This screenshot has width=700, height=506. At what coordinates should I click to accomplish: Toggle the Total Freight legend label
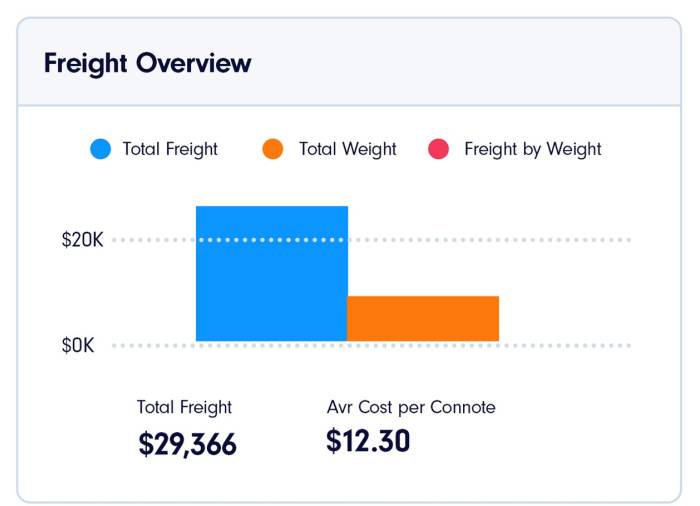[x=170, y=150]
